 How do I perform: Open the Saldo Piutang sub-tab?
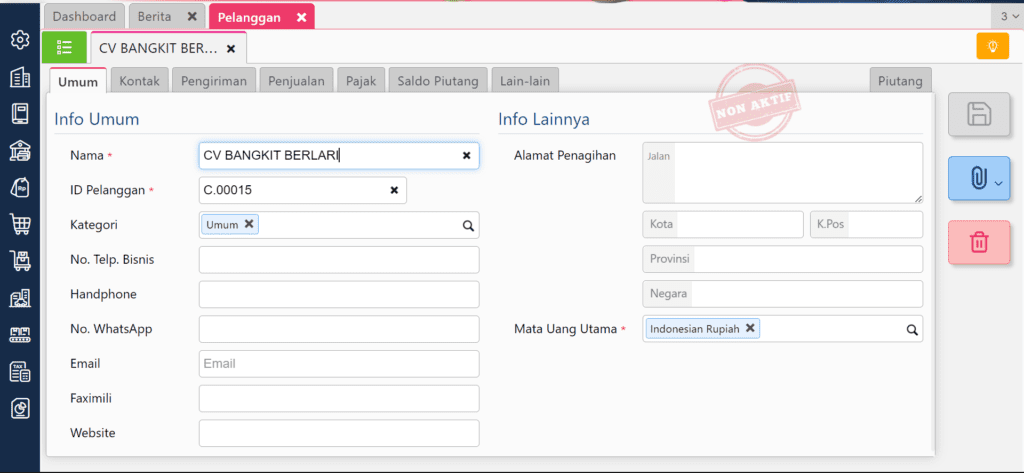pos(438,82)
